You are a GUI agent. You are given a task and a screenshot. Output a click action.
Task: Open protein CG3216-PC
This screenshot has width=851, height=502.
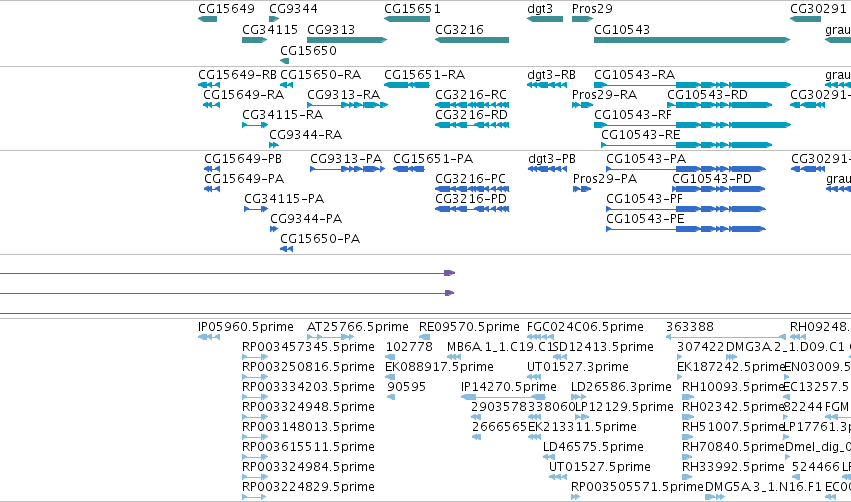click(472, 189)
